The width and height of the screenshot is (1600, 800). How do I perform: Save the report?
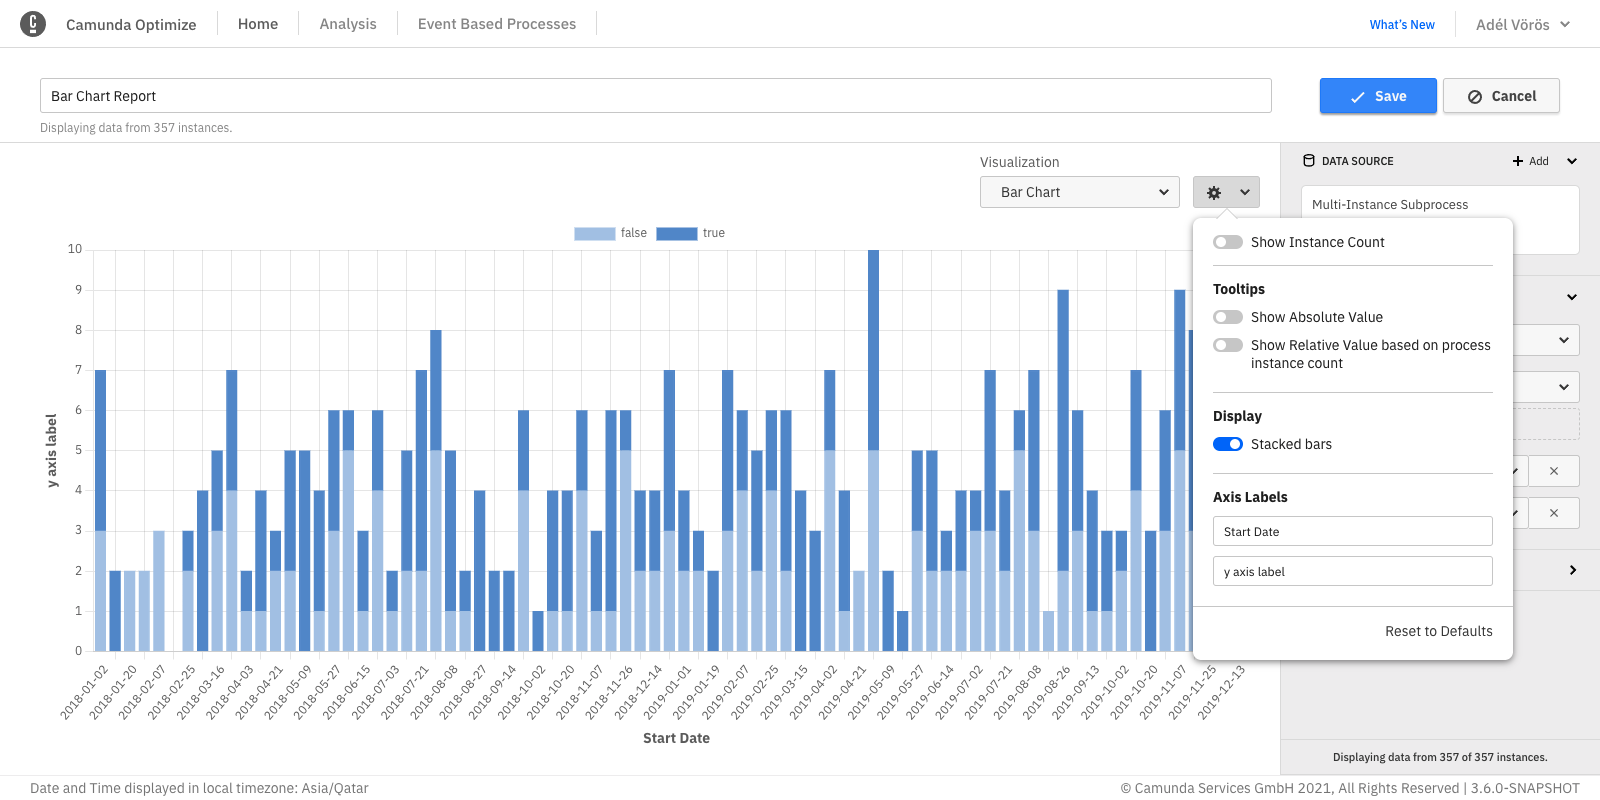[x=1378, y=96]
